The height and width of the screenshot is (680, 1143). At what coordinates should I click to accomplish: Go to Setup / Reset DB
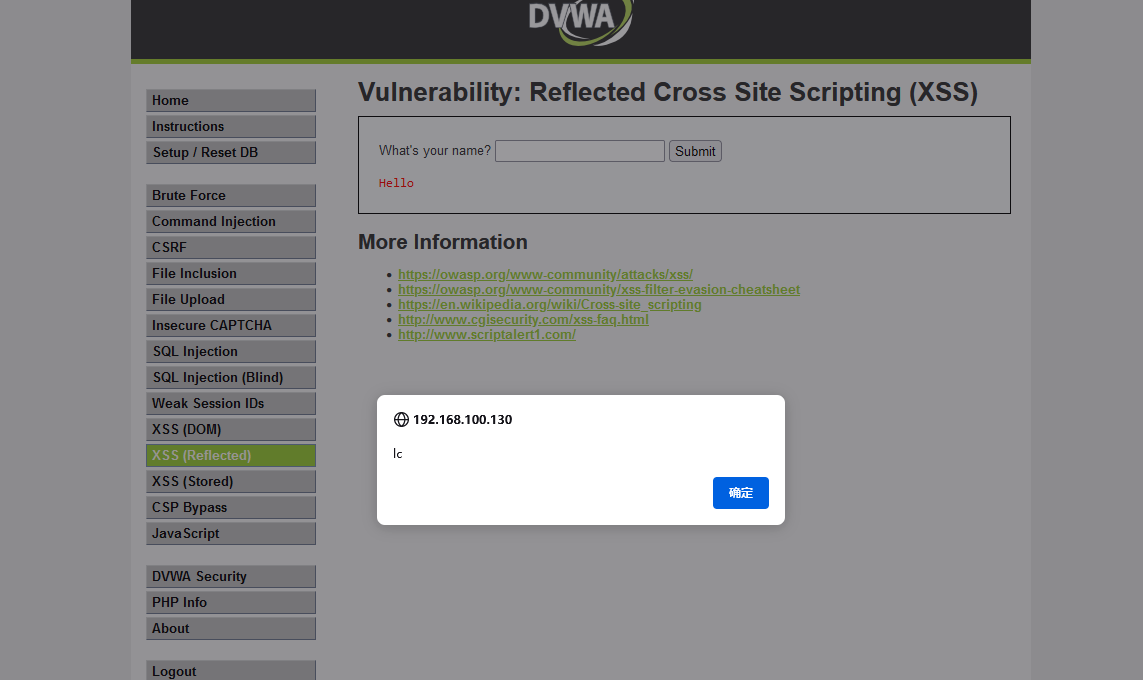(231, 152)
